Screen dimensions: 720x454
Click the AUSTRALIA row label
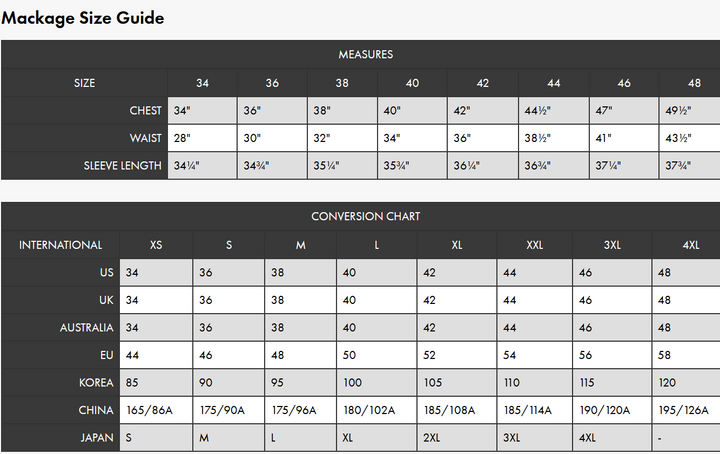tap(86, 328)
